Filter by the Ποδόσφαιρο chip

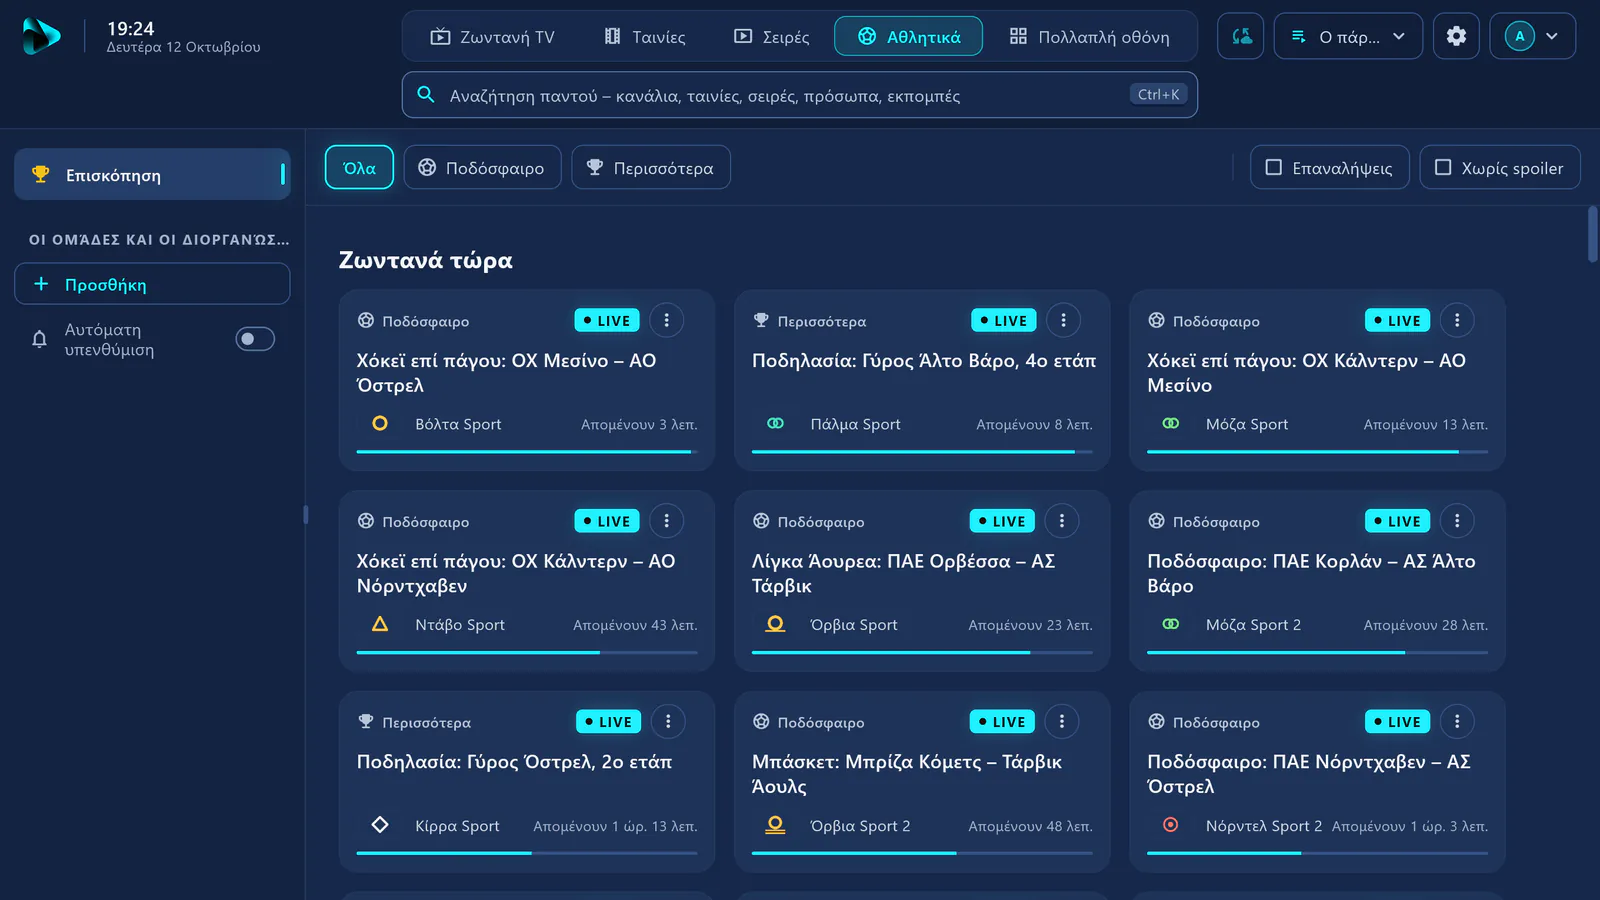tap(482, 168)
